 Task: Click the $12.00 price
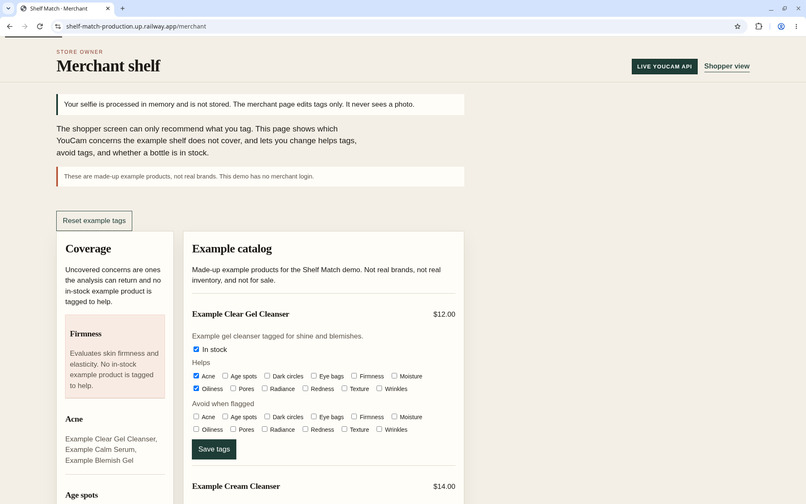point(444,314)
